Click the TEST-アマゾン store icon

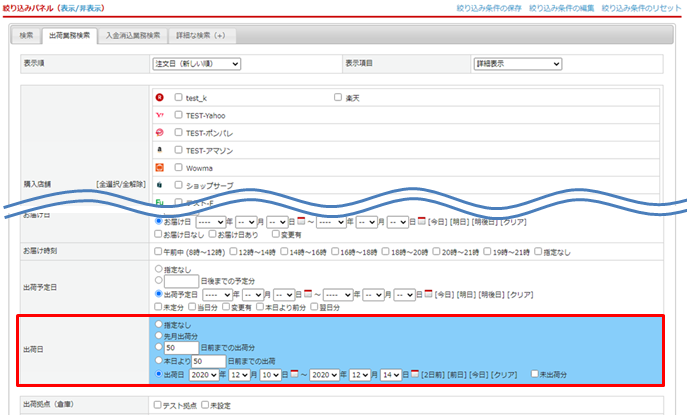pos(160,149)
